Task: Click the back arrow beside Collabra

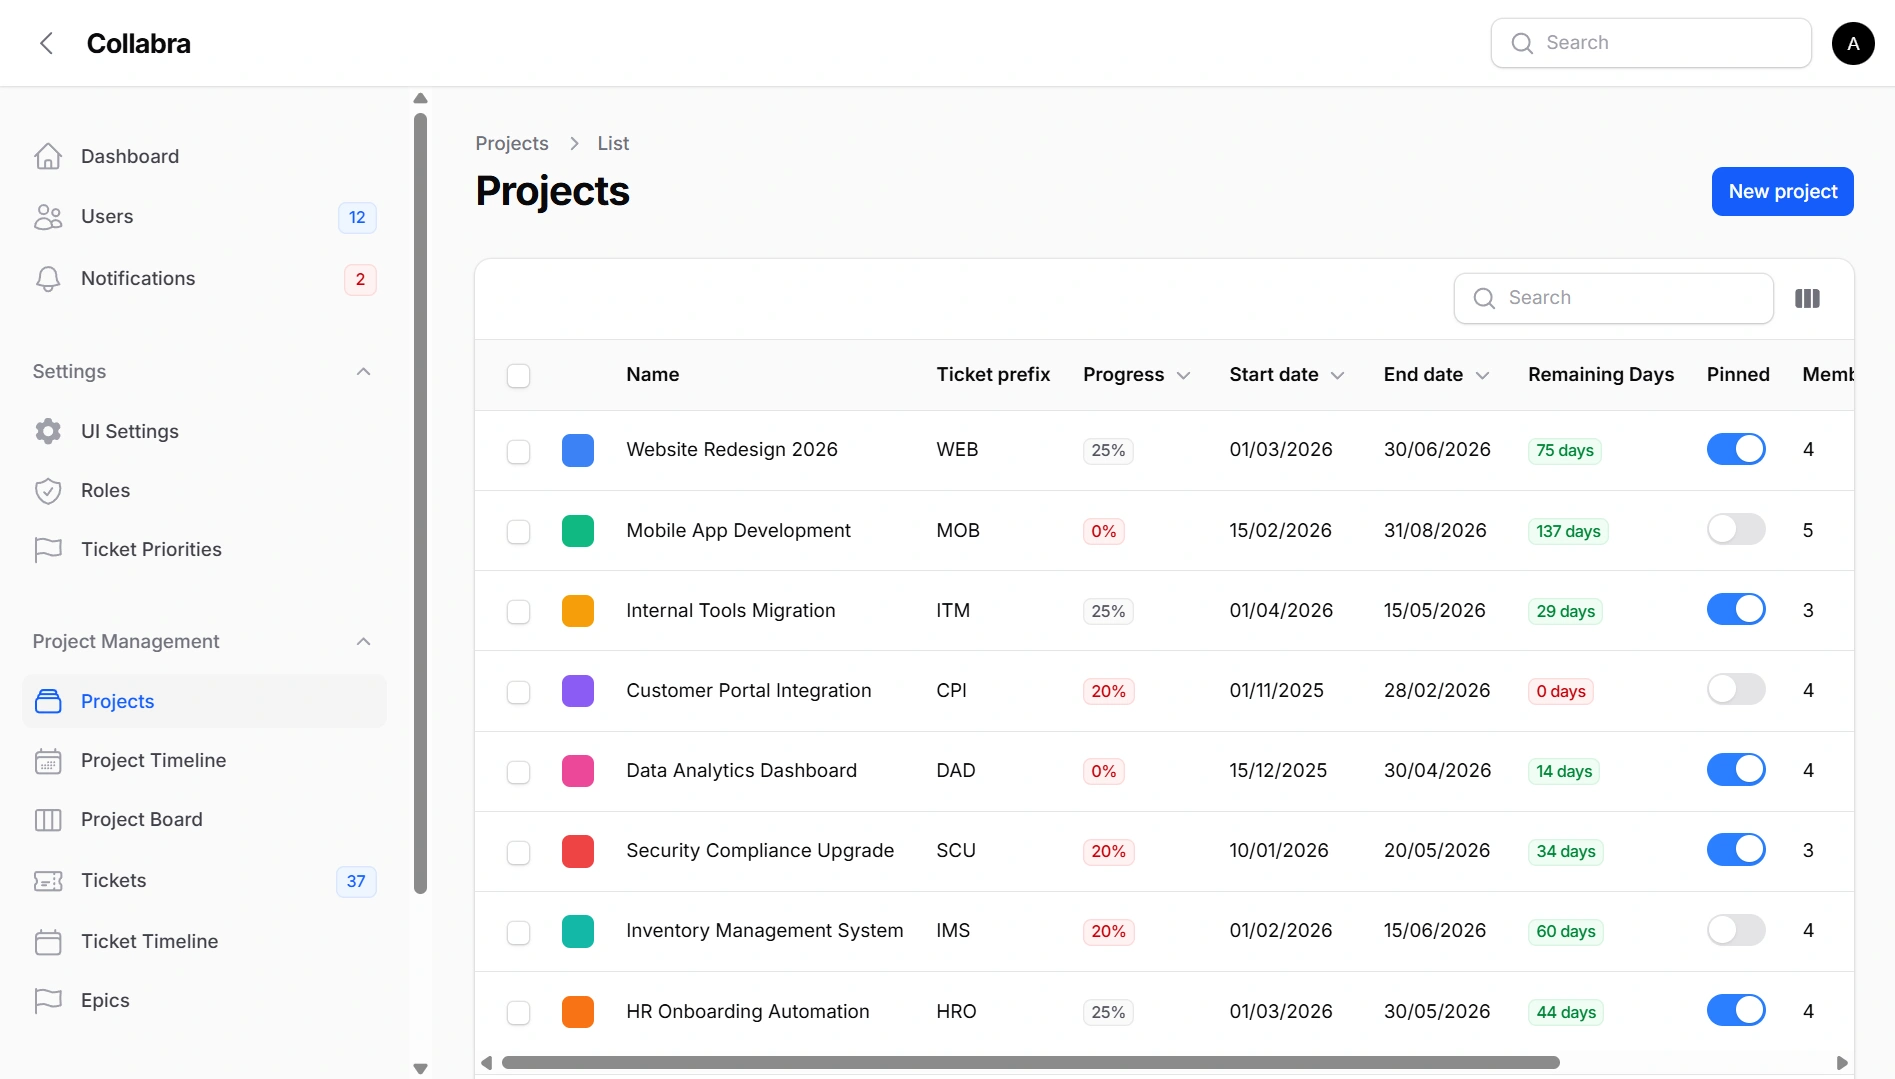Action: [x=46, y=43]
